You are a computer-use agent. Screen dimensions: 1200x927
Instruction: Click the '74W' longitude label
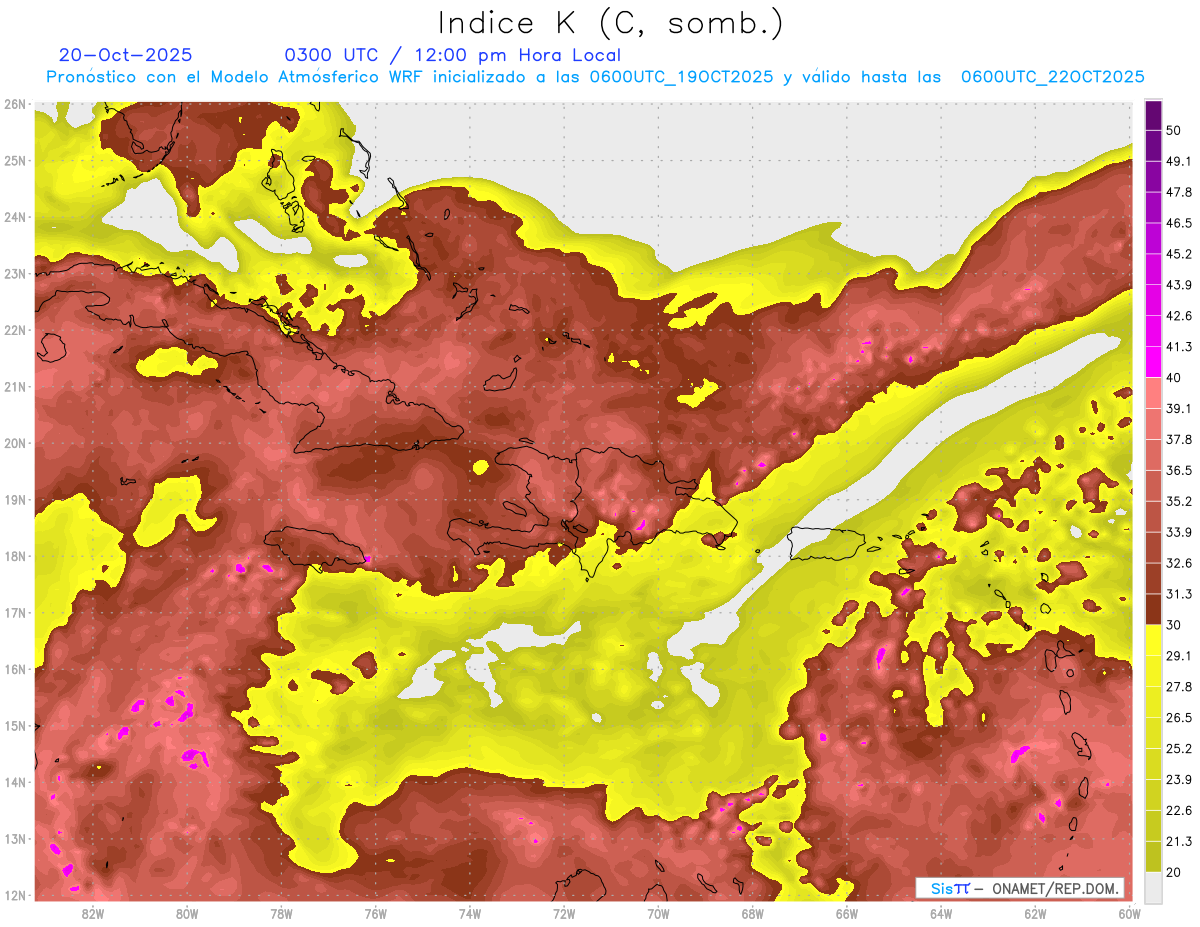pos(470,914)
